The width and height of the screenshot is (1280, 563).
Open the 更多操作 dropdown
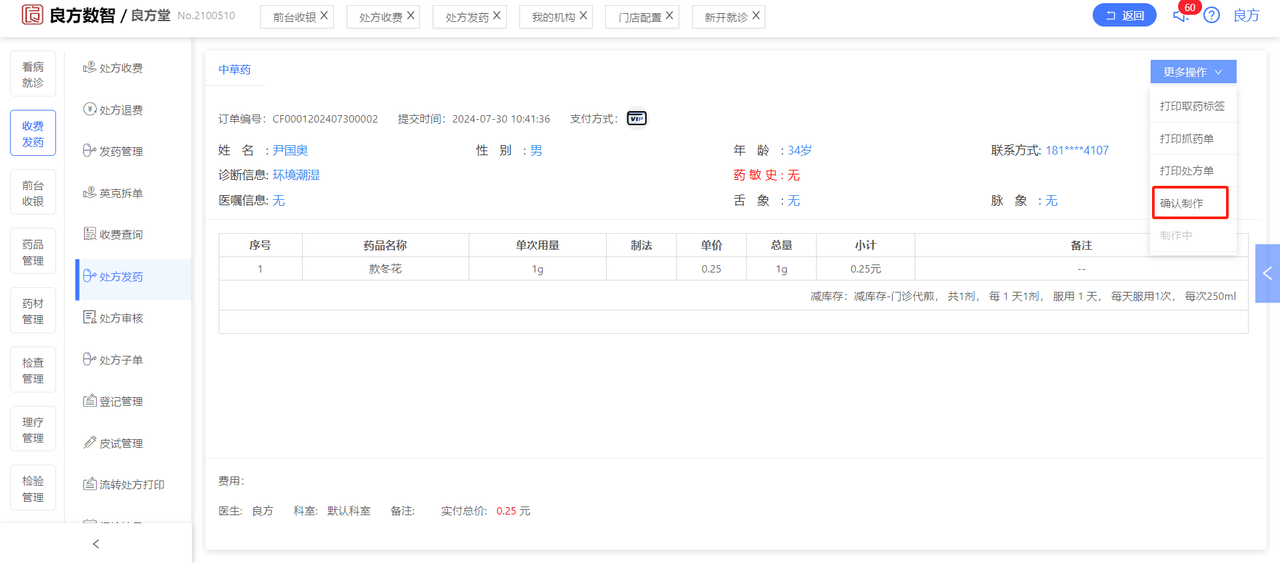[1193, 72]
